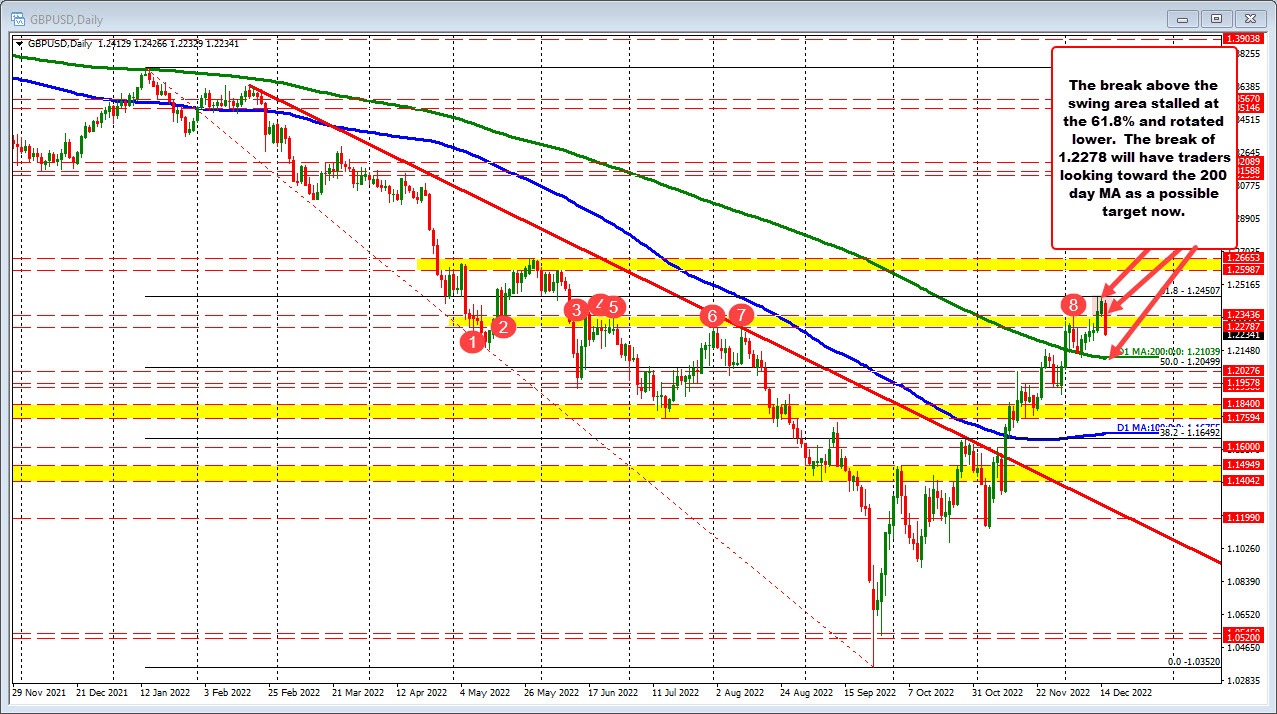Open the dropdown arrow beside the GBPUSD quote line
Screen dimensions: 1277x714
19,44
